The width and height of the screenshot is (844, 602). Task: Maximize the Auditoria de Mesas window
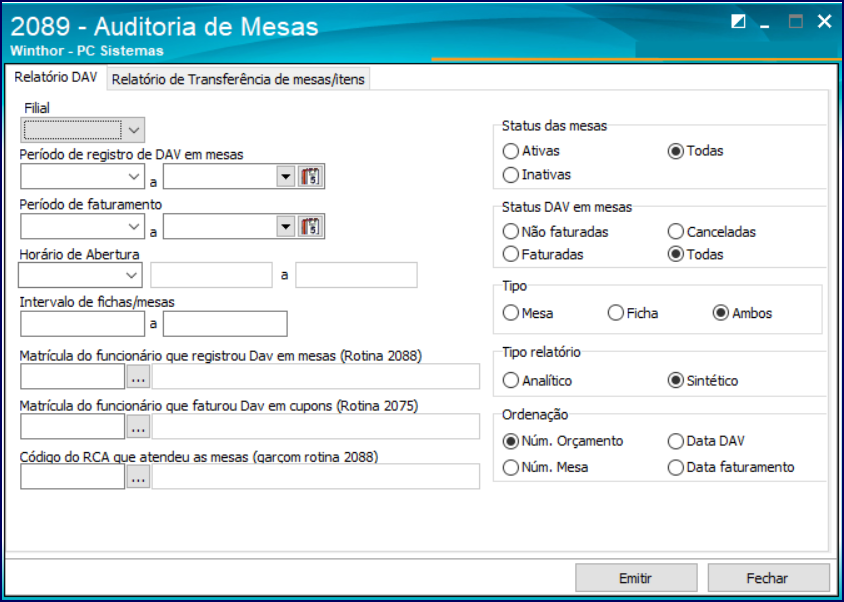pos(796,22)
